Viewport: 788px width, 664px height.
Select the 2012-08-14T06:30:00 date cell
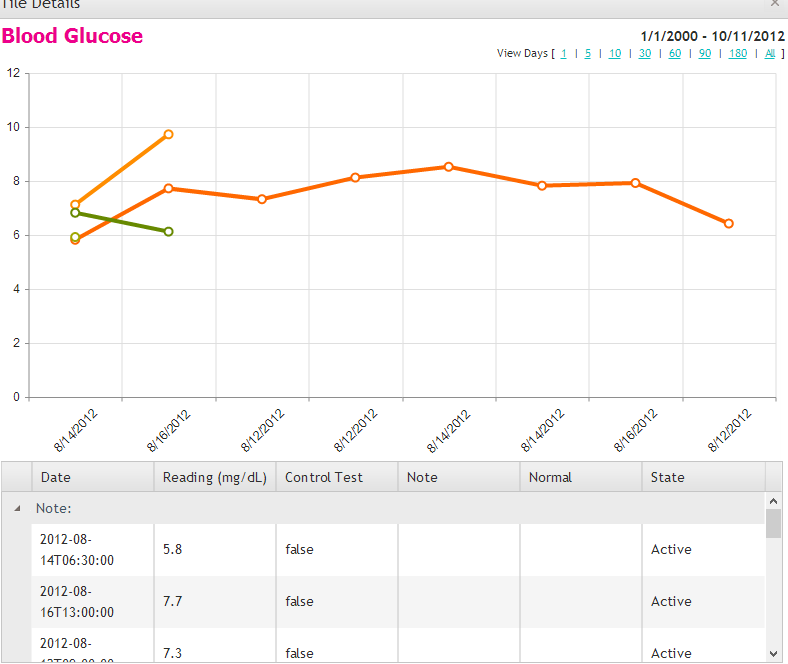(92, 549)
